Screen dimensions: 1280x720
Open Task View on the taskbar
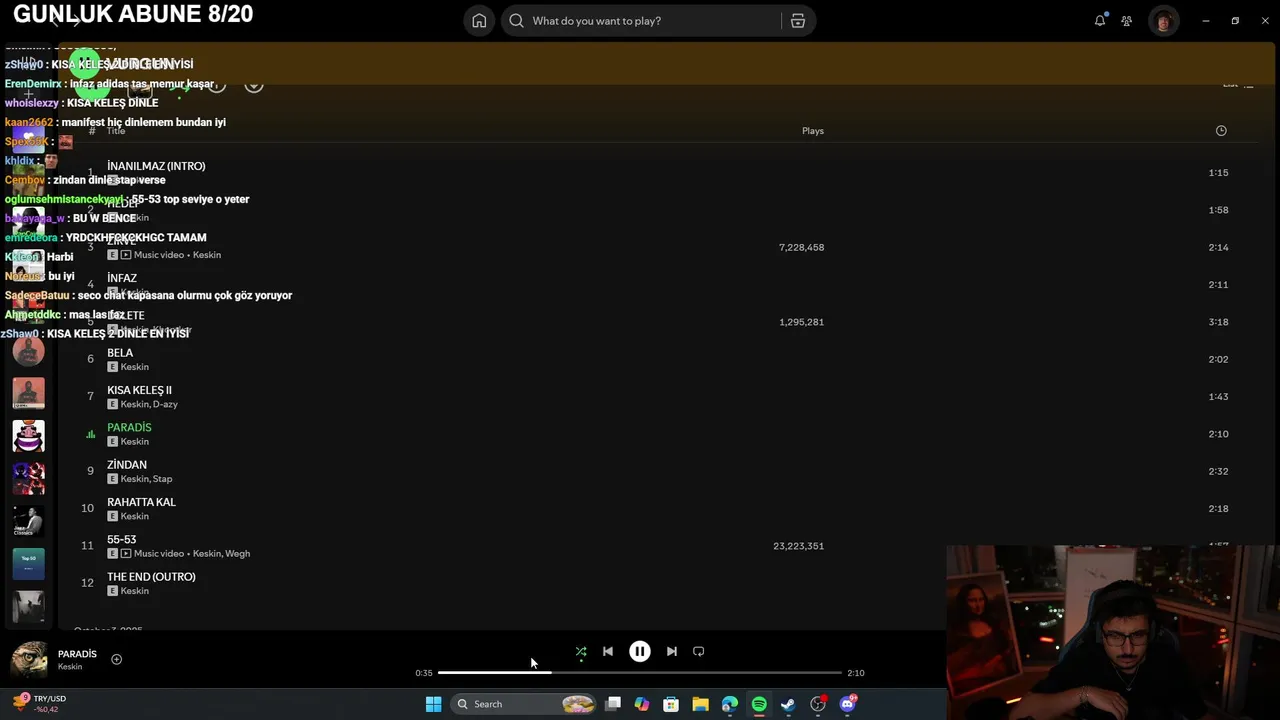click(x=613, y=704)
